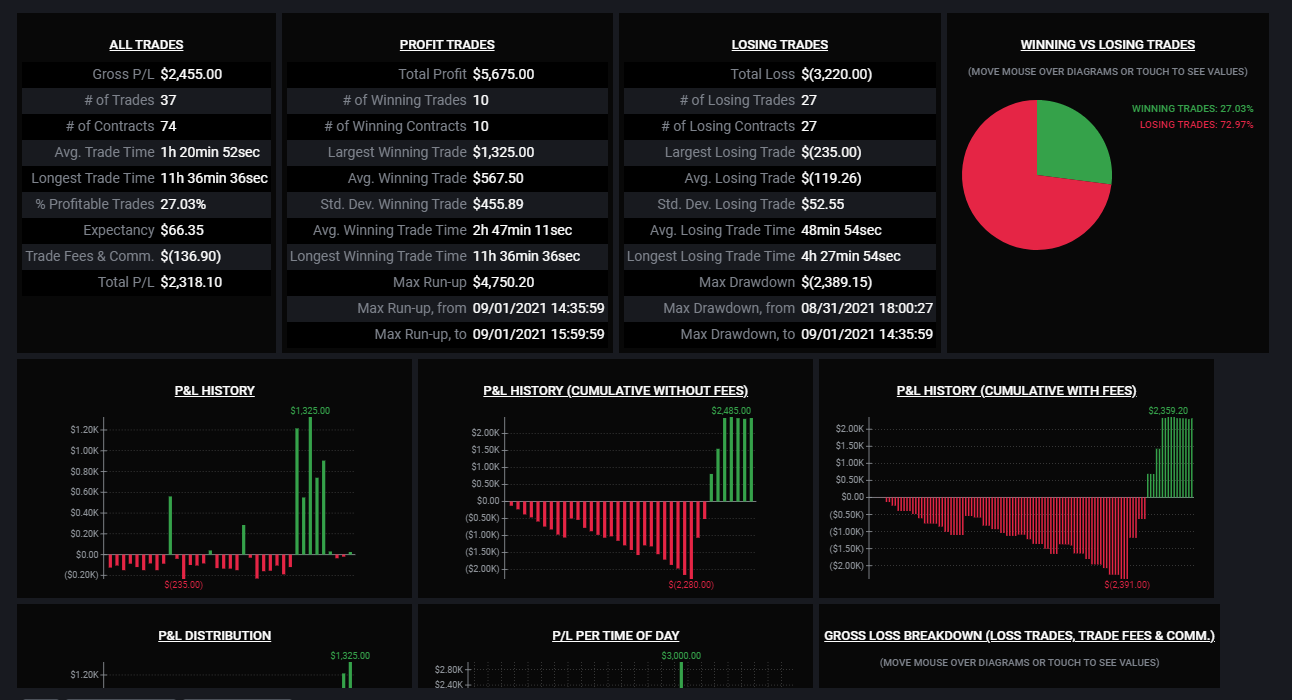Click the P/L PER TIME OF DAY heading
1292x700 pixels.
tap(616, 636)
